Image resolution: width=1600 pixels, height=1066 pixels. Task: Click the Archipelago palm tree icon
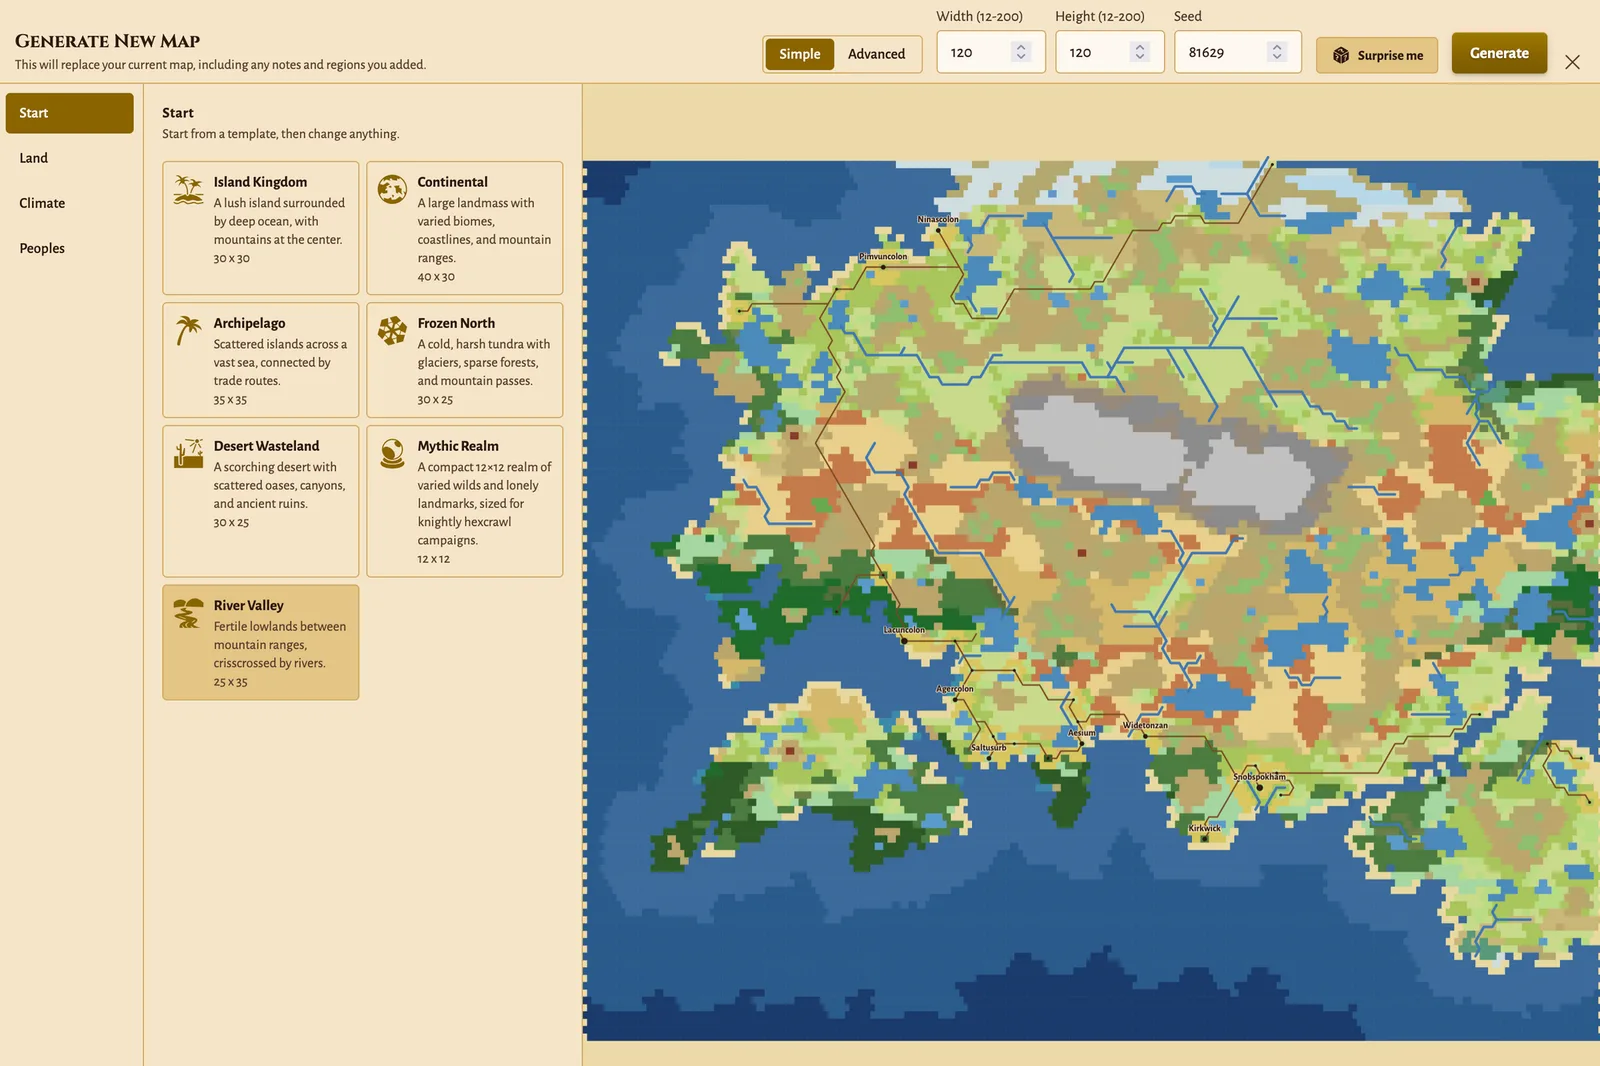[x=188, y=330]
